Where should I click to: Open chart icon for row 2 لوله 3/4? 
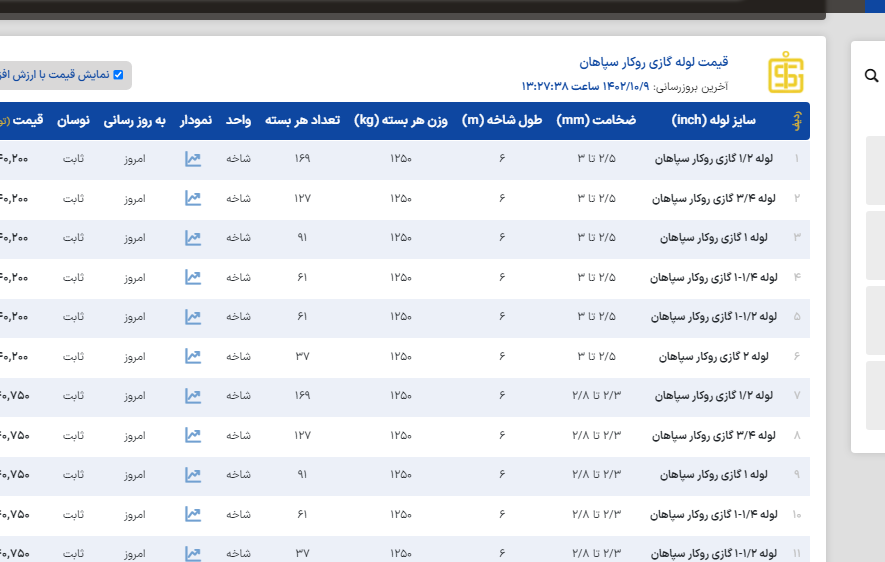coord(193,198)
